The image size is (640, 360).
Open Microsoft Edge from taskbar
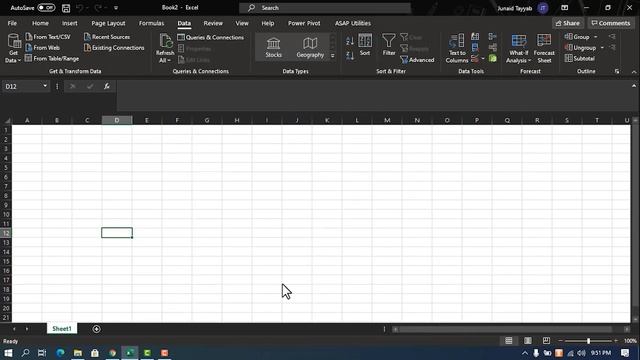[60, 353]
